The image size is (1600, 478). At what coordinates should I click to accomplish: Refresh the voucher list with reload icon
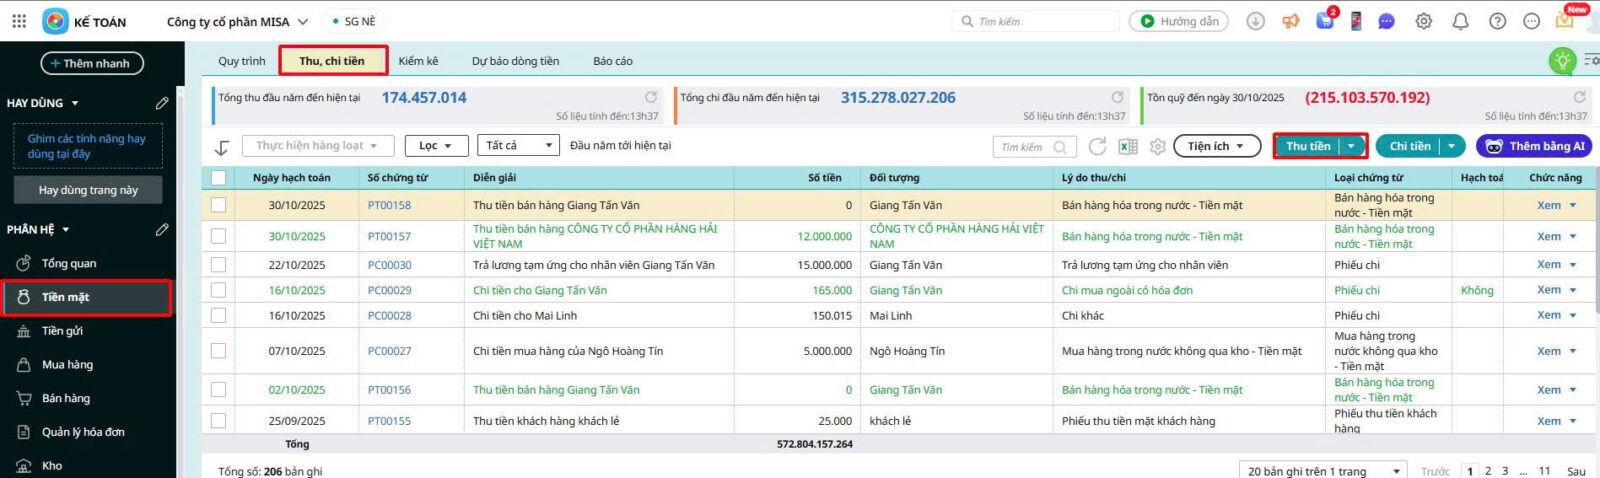coord(1097,147)
